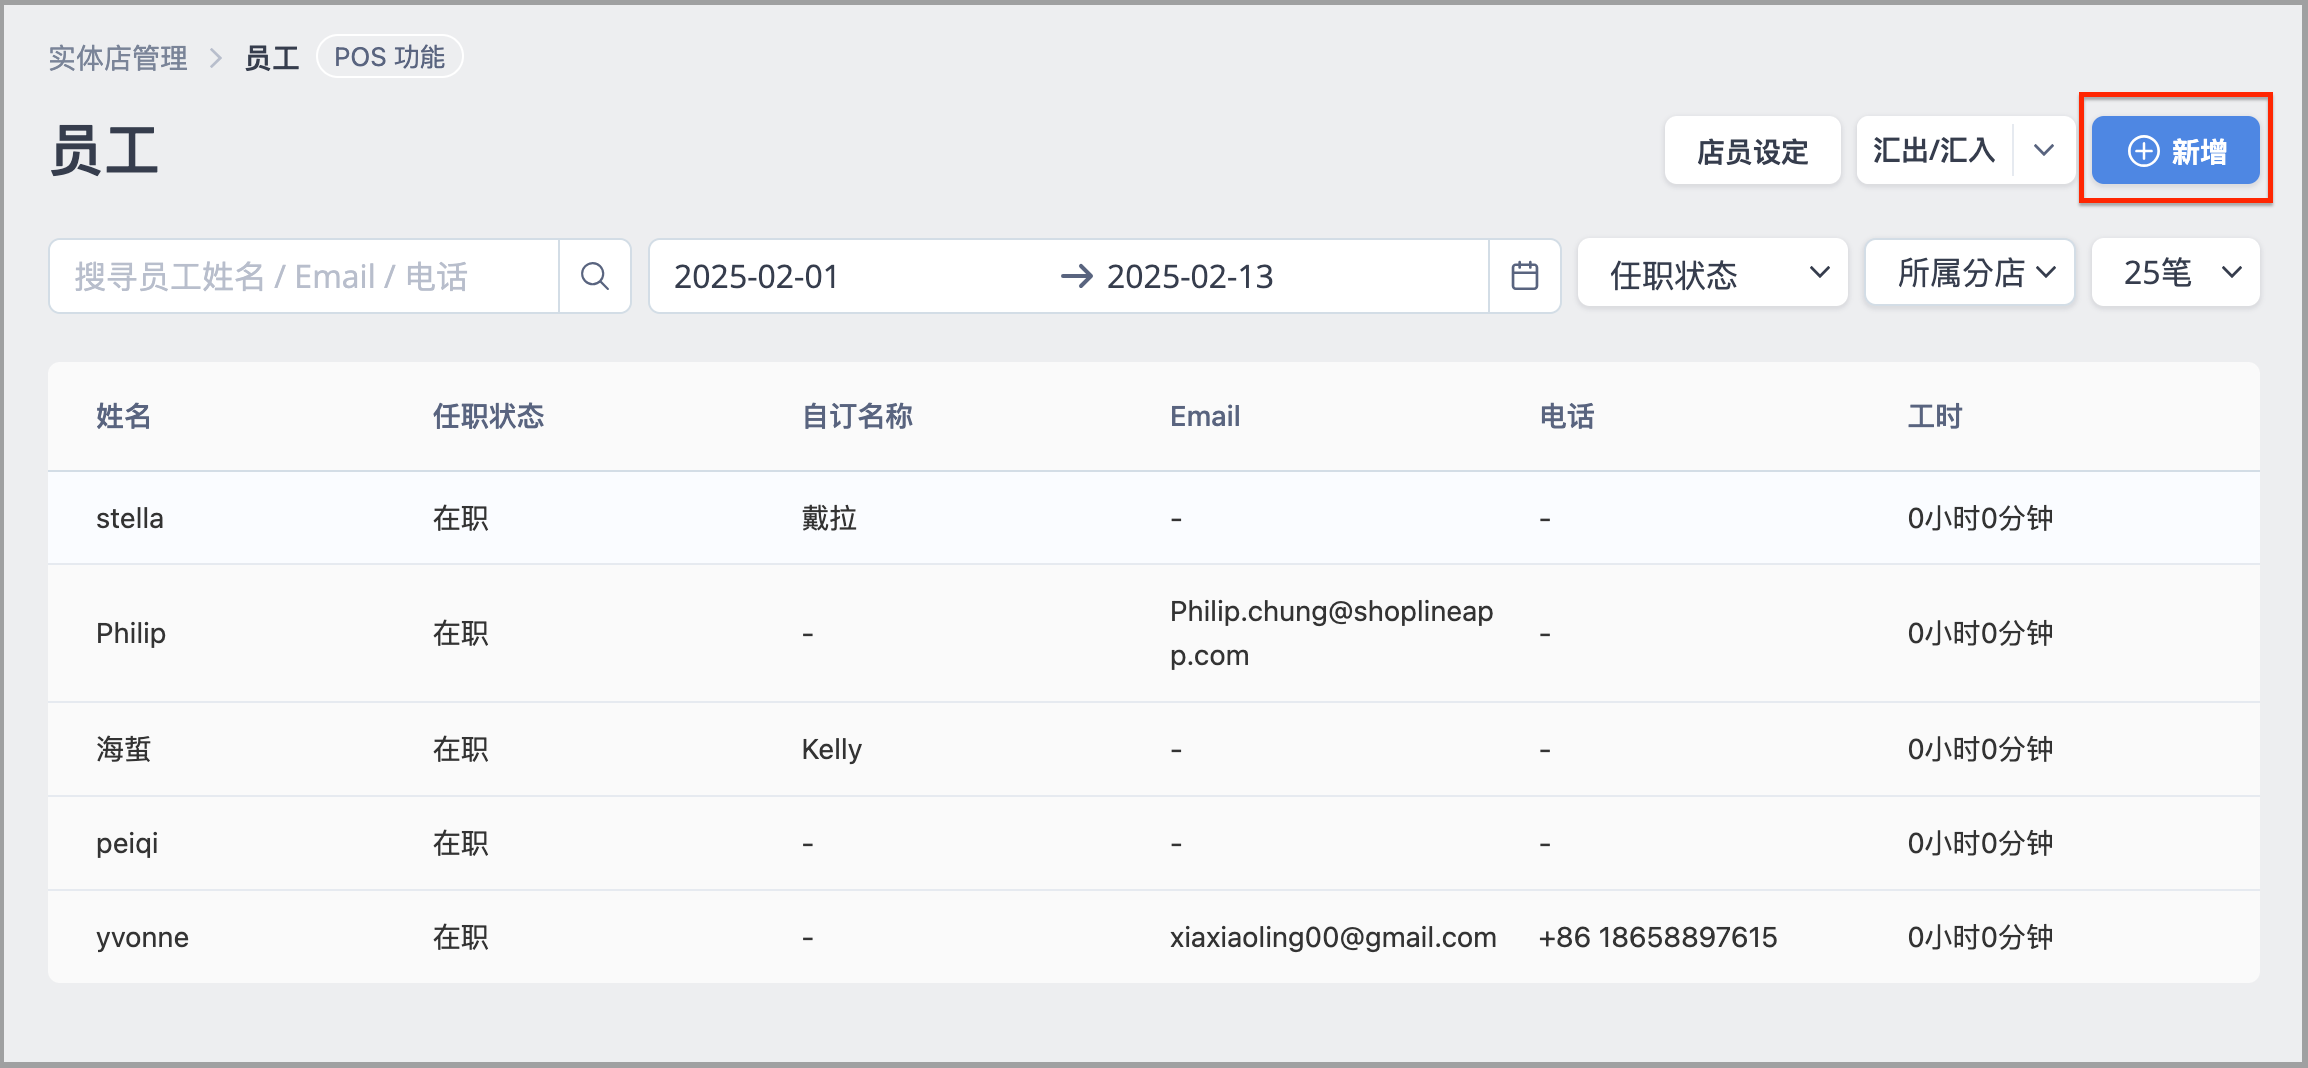
Task: Click the 姓名 column header
Action: 124,416
